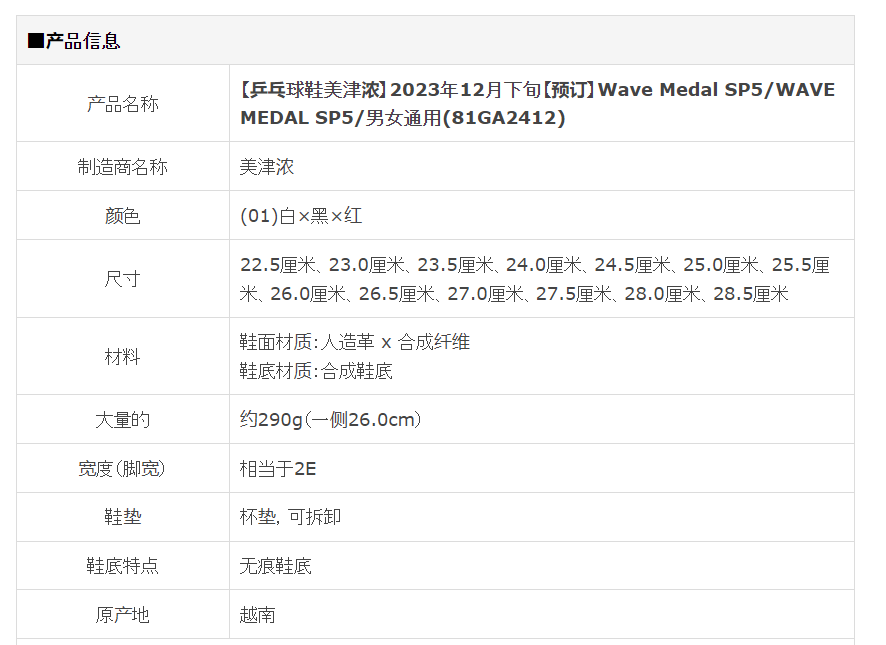This screenshot has height=645, width=886.
Task: Select the manufacturer value '美津浓'
Action: (267, 167)
